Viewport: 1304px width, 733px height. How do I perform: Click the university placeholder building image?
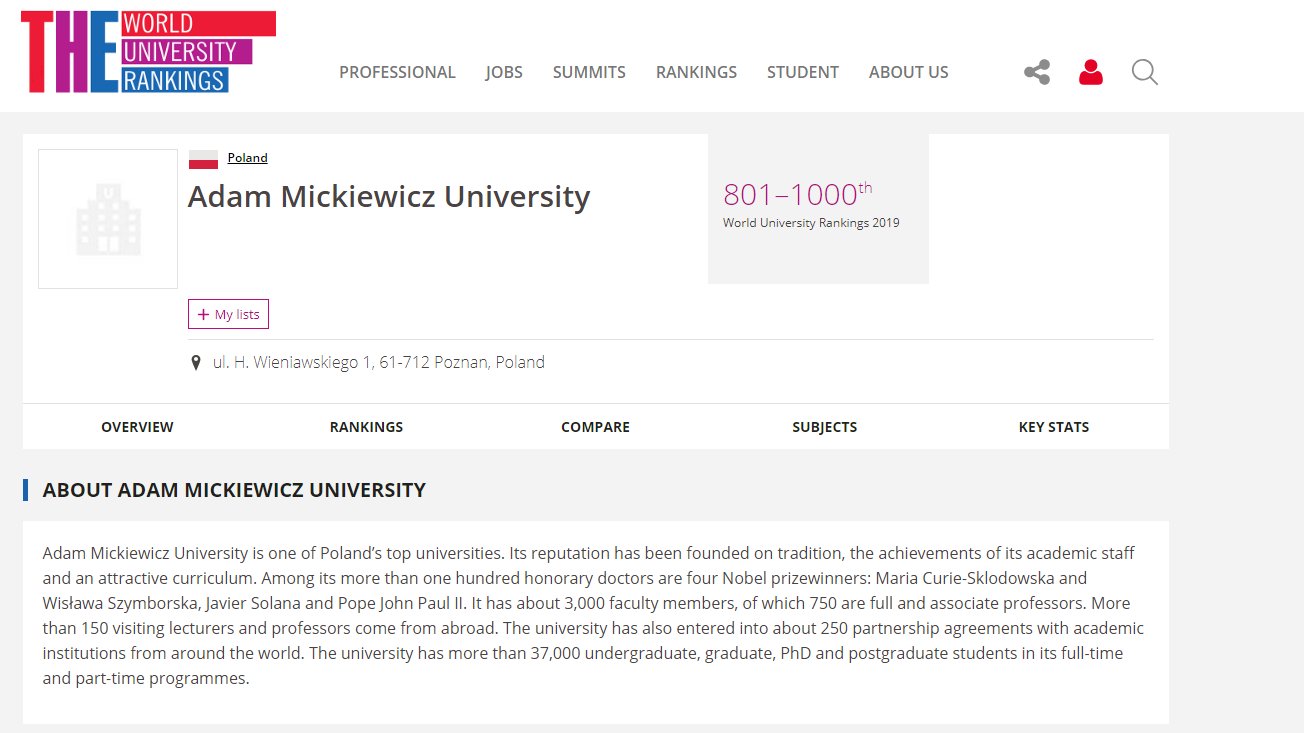(108, 219)
